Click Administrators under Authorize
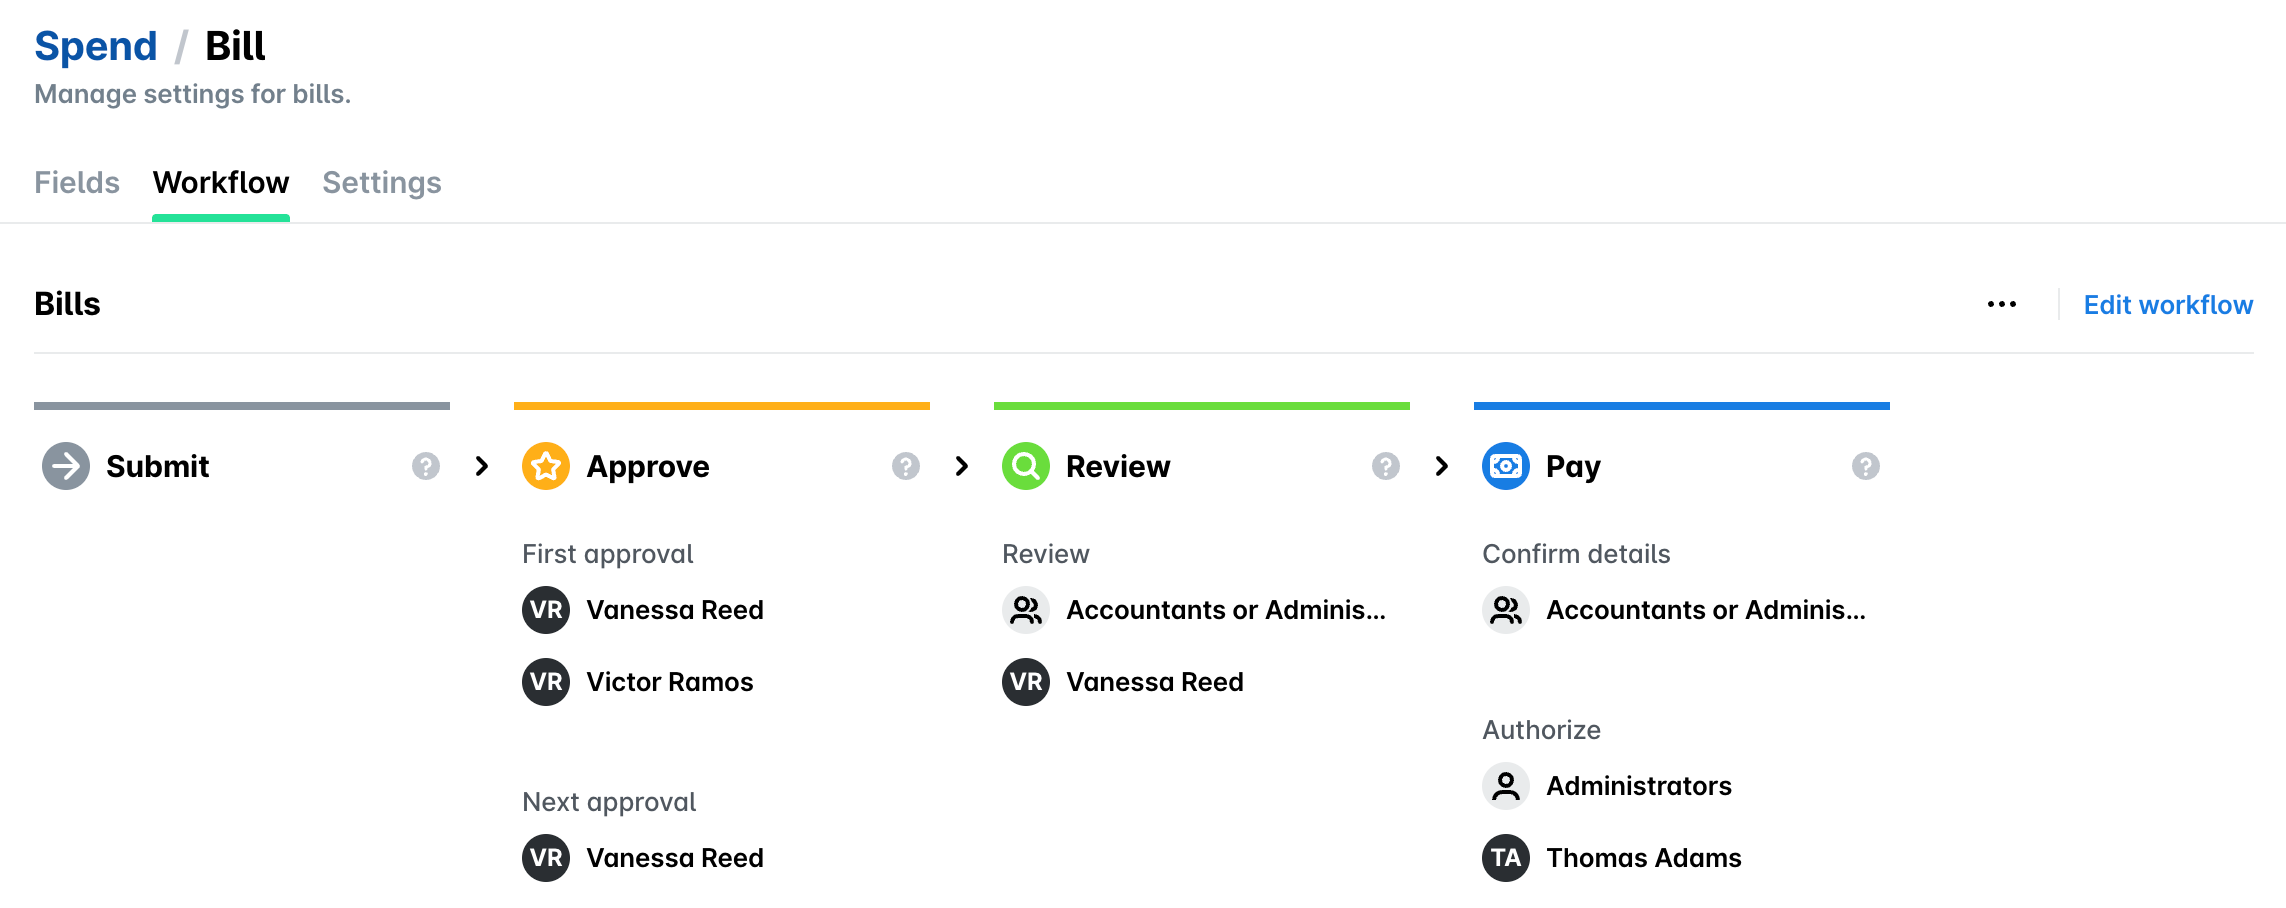 [x=1639, y=786]
